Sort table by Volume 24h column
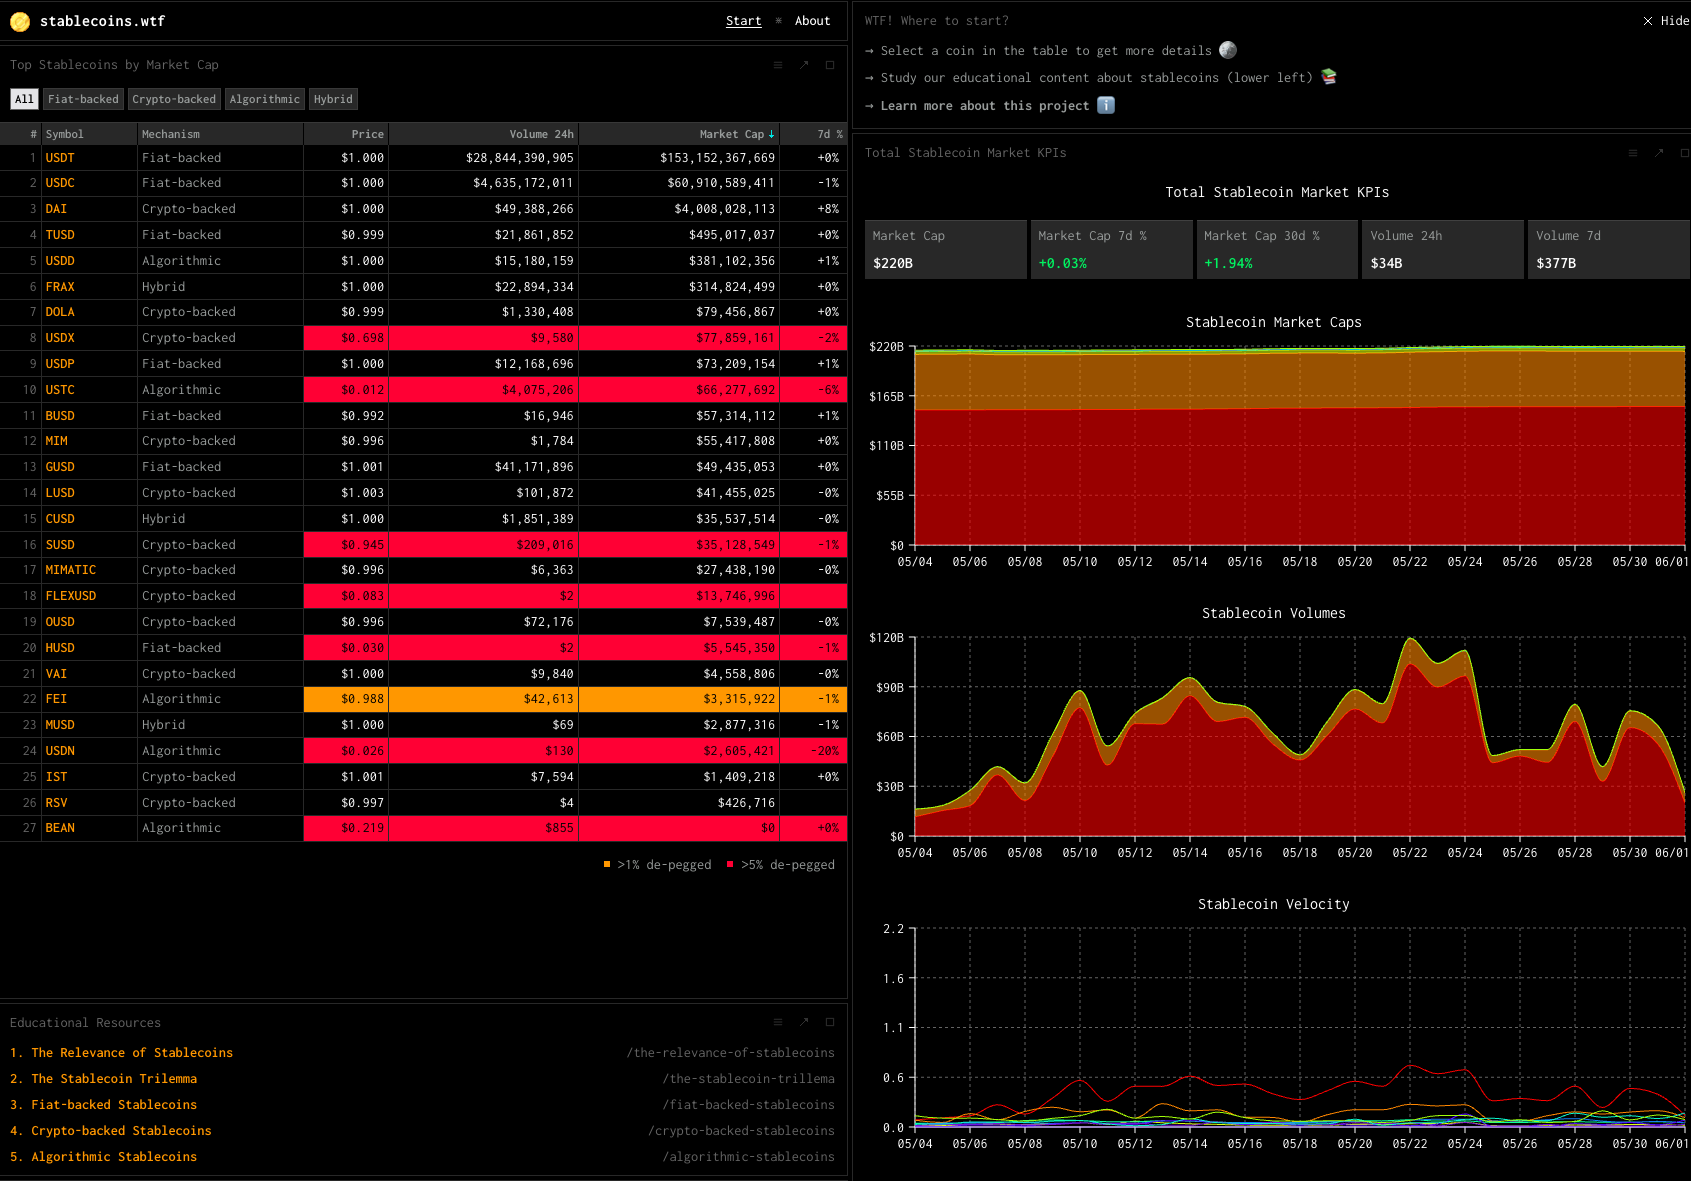This screenshot has width=1691, height=1181. pyautogui.click(x=541, y=134)
